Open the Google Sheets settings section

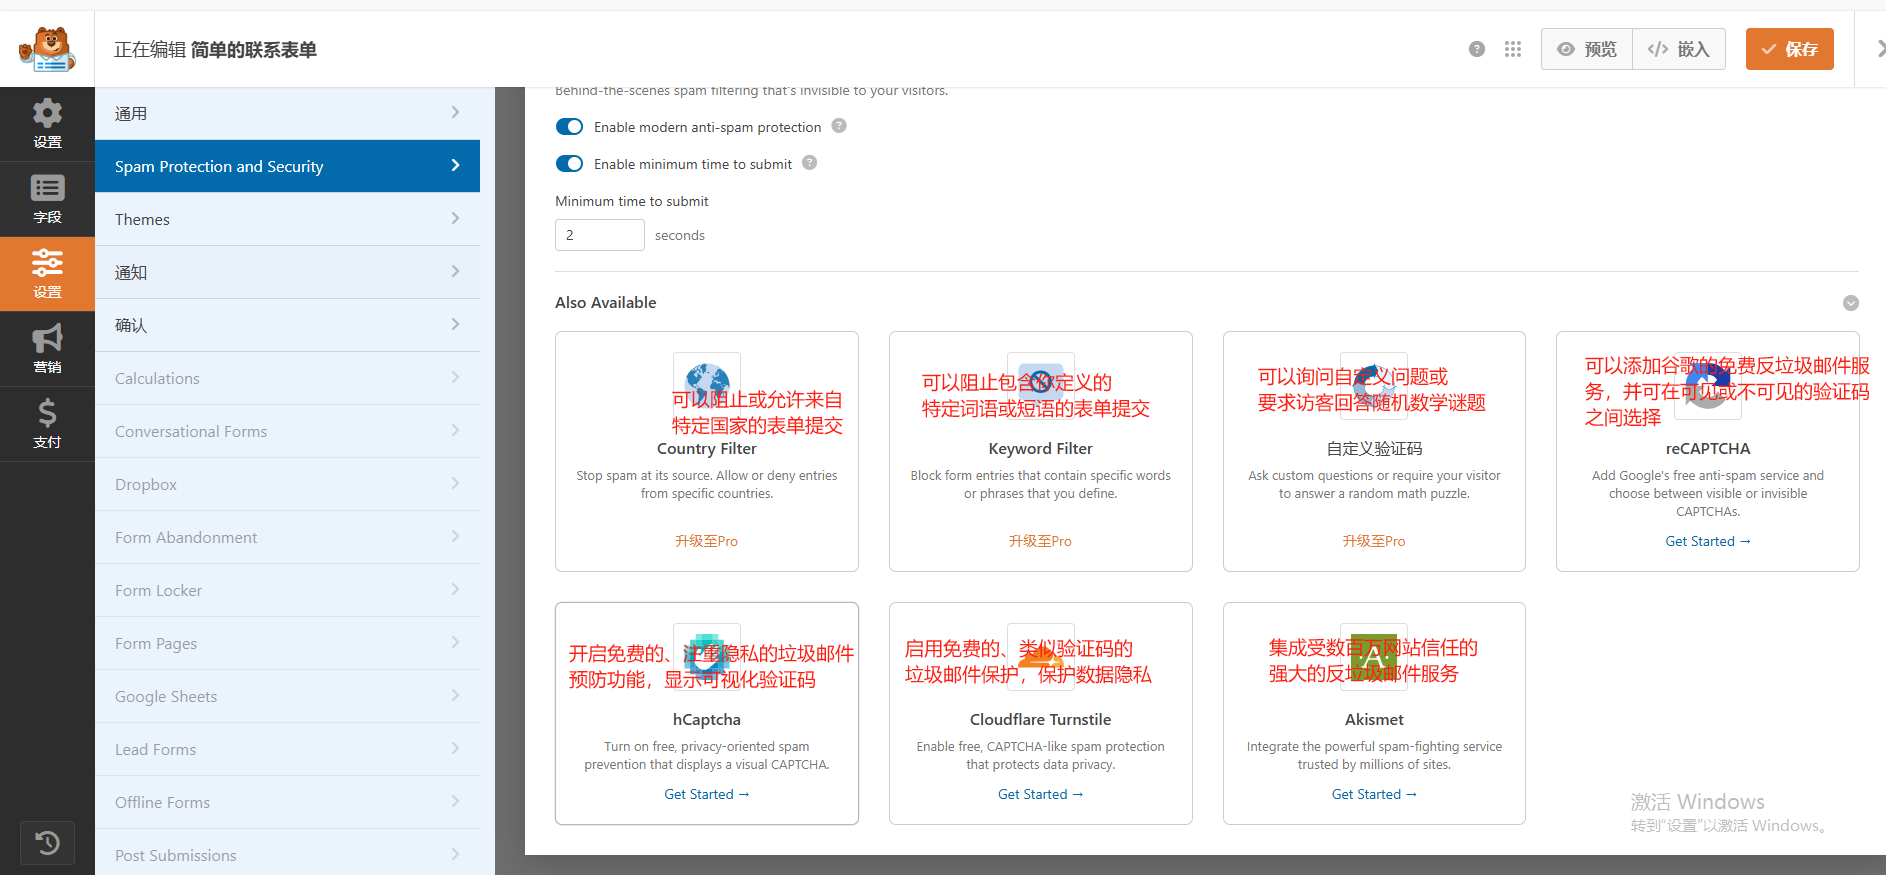(287, 696)
